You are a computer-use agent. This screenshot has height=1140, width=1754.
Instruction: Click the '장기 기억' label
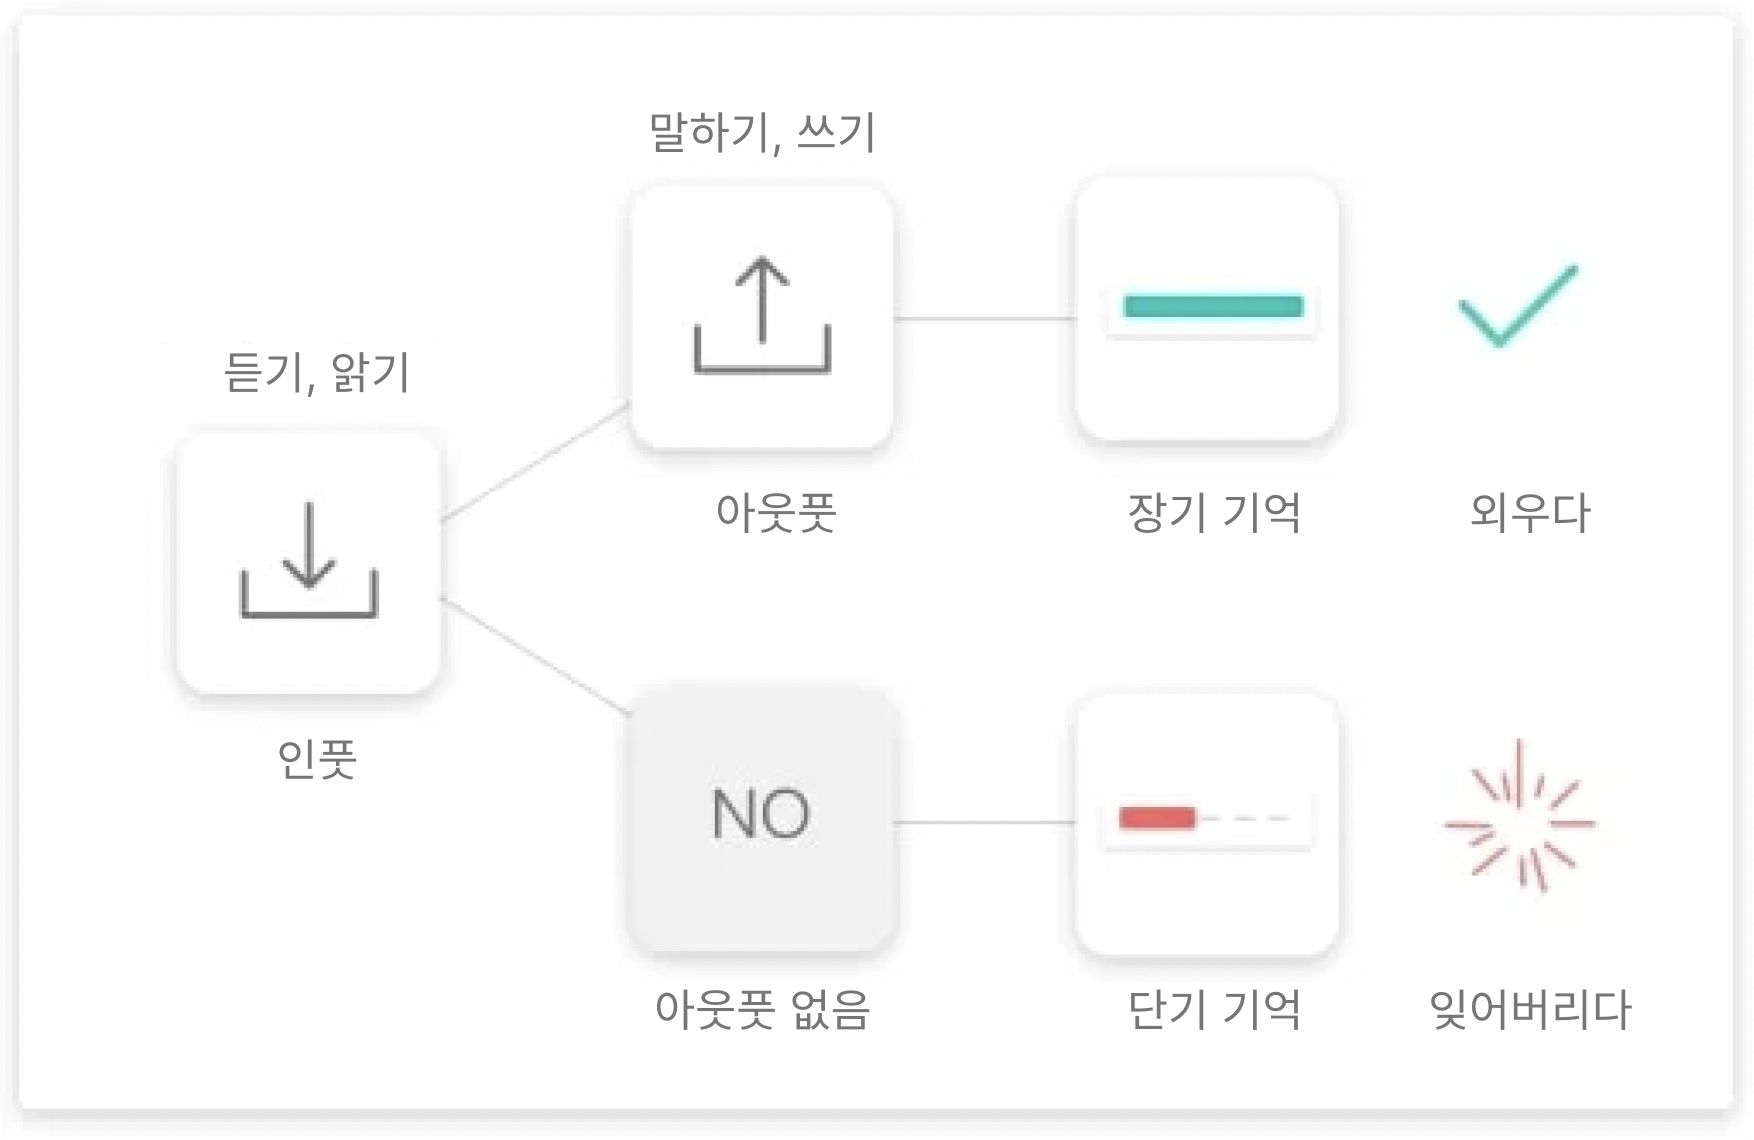[x=1213, y=512]
